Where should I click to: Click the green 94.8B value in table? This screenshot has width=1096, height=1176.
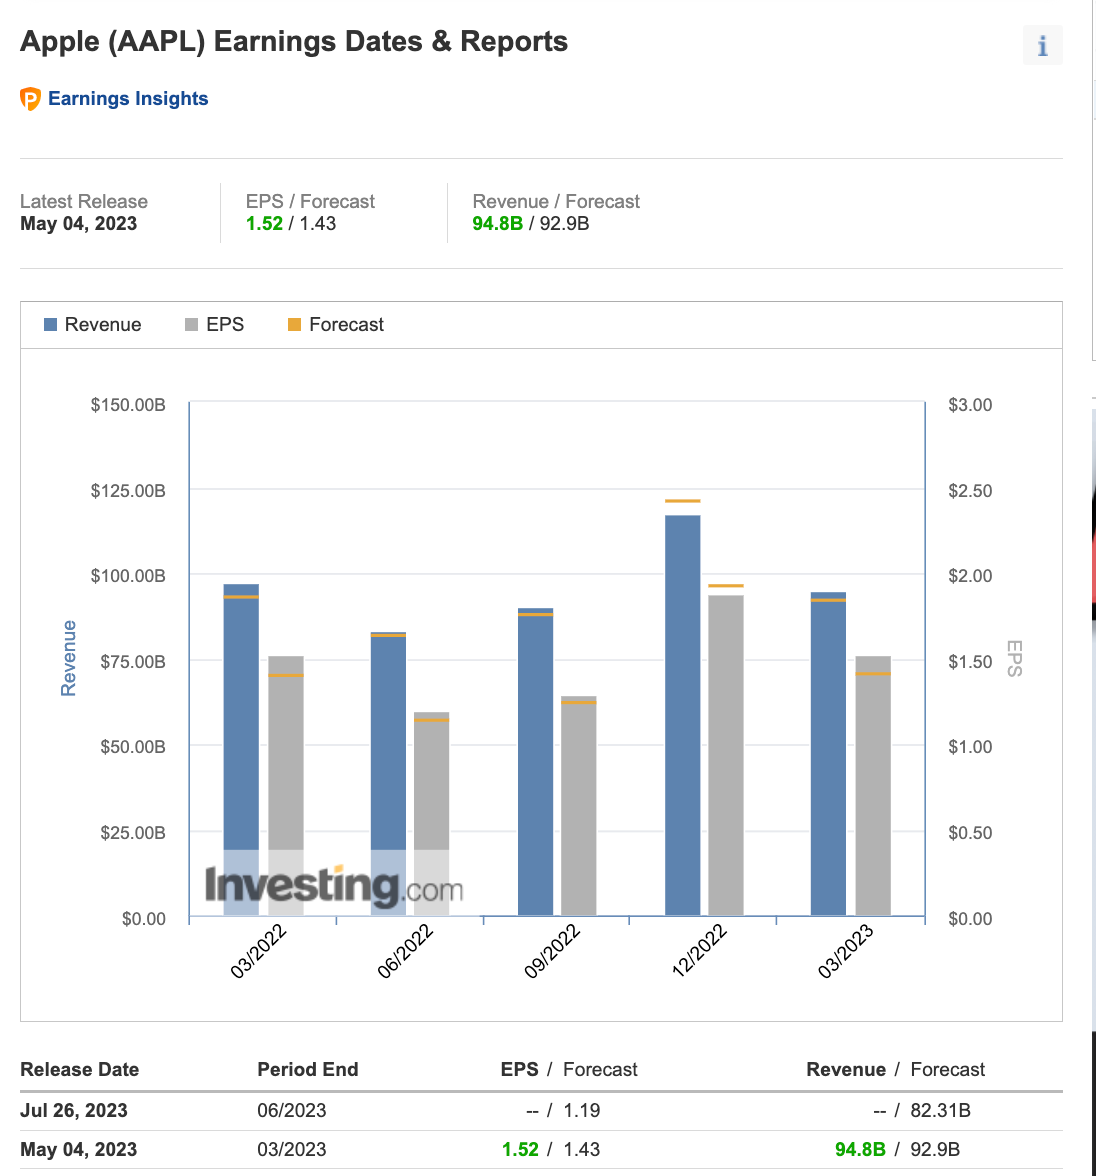coord(860,1150)
